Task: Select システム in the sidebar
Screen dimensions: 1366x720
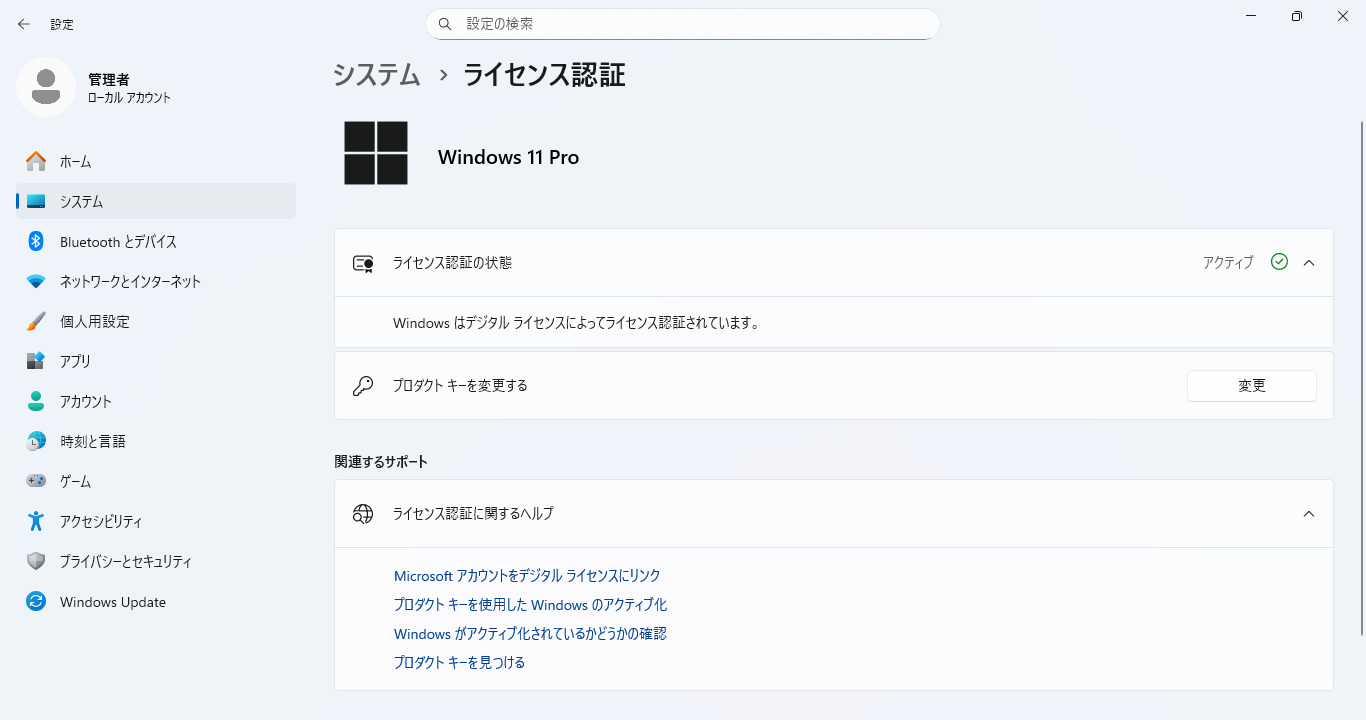Action: (81, 201)
